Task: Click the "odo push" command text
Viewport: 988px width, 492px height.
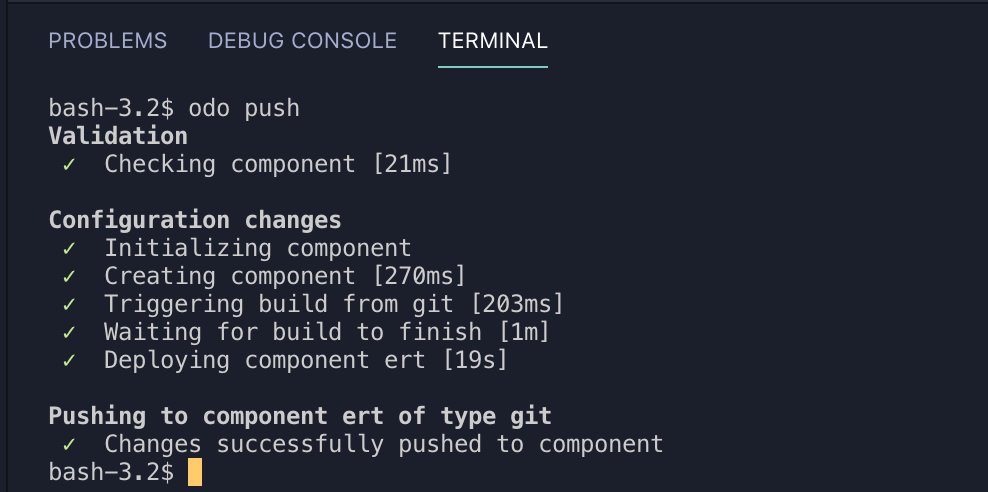Action: [244, 108]
